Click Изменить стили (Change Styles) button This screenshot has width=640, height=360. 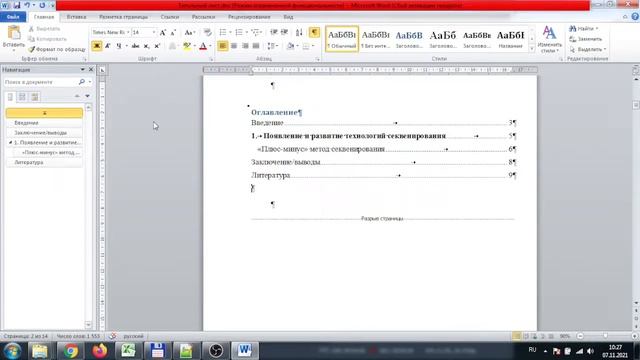549,40
